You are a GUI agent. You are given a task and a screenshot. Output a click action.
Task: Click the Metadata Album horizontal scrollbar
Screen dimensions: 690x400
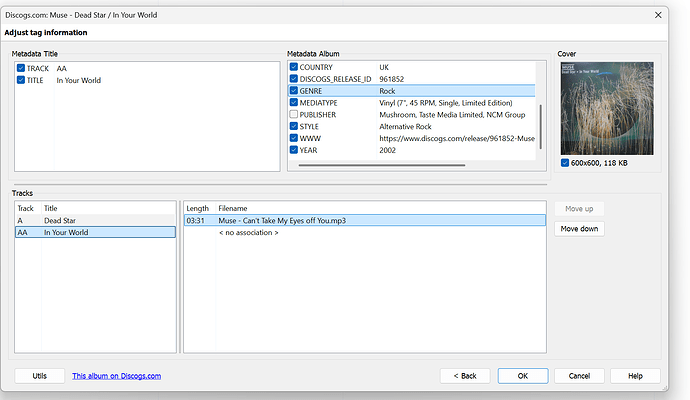tap(382, 165)
